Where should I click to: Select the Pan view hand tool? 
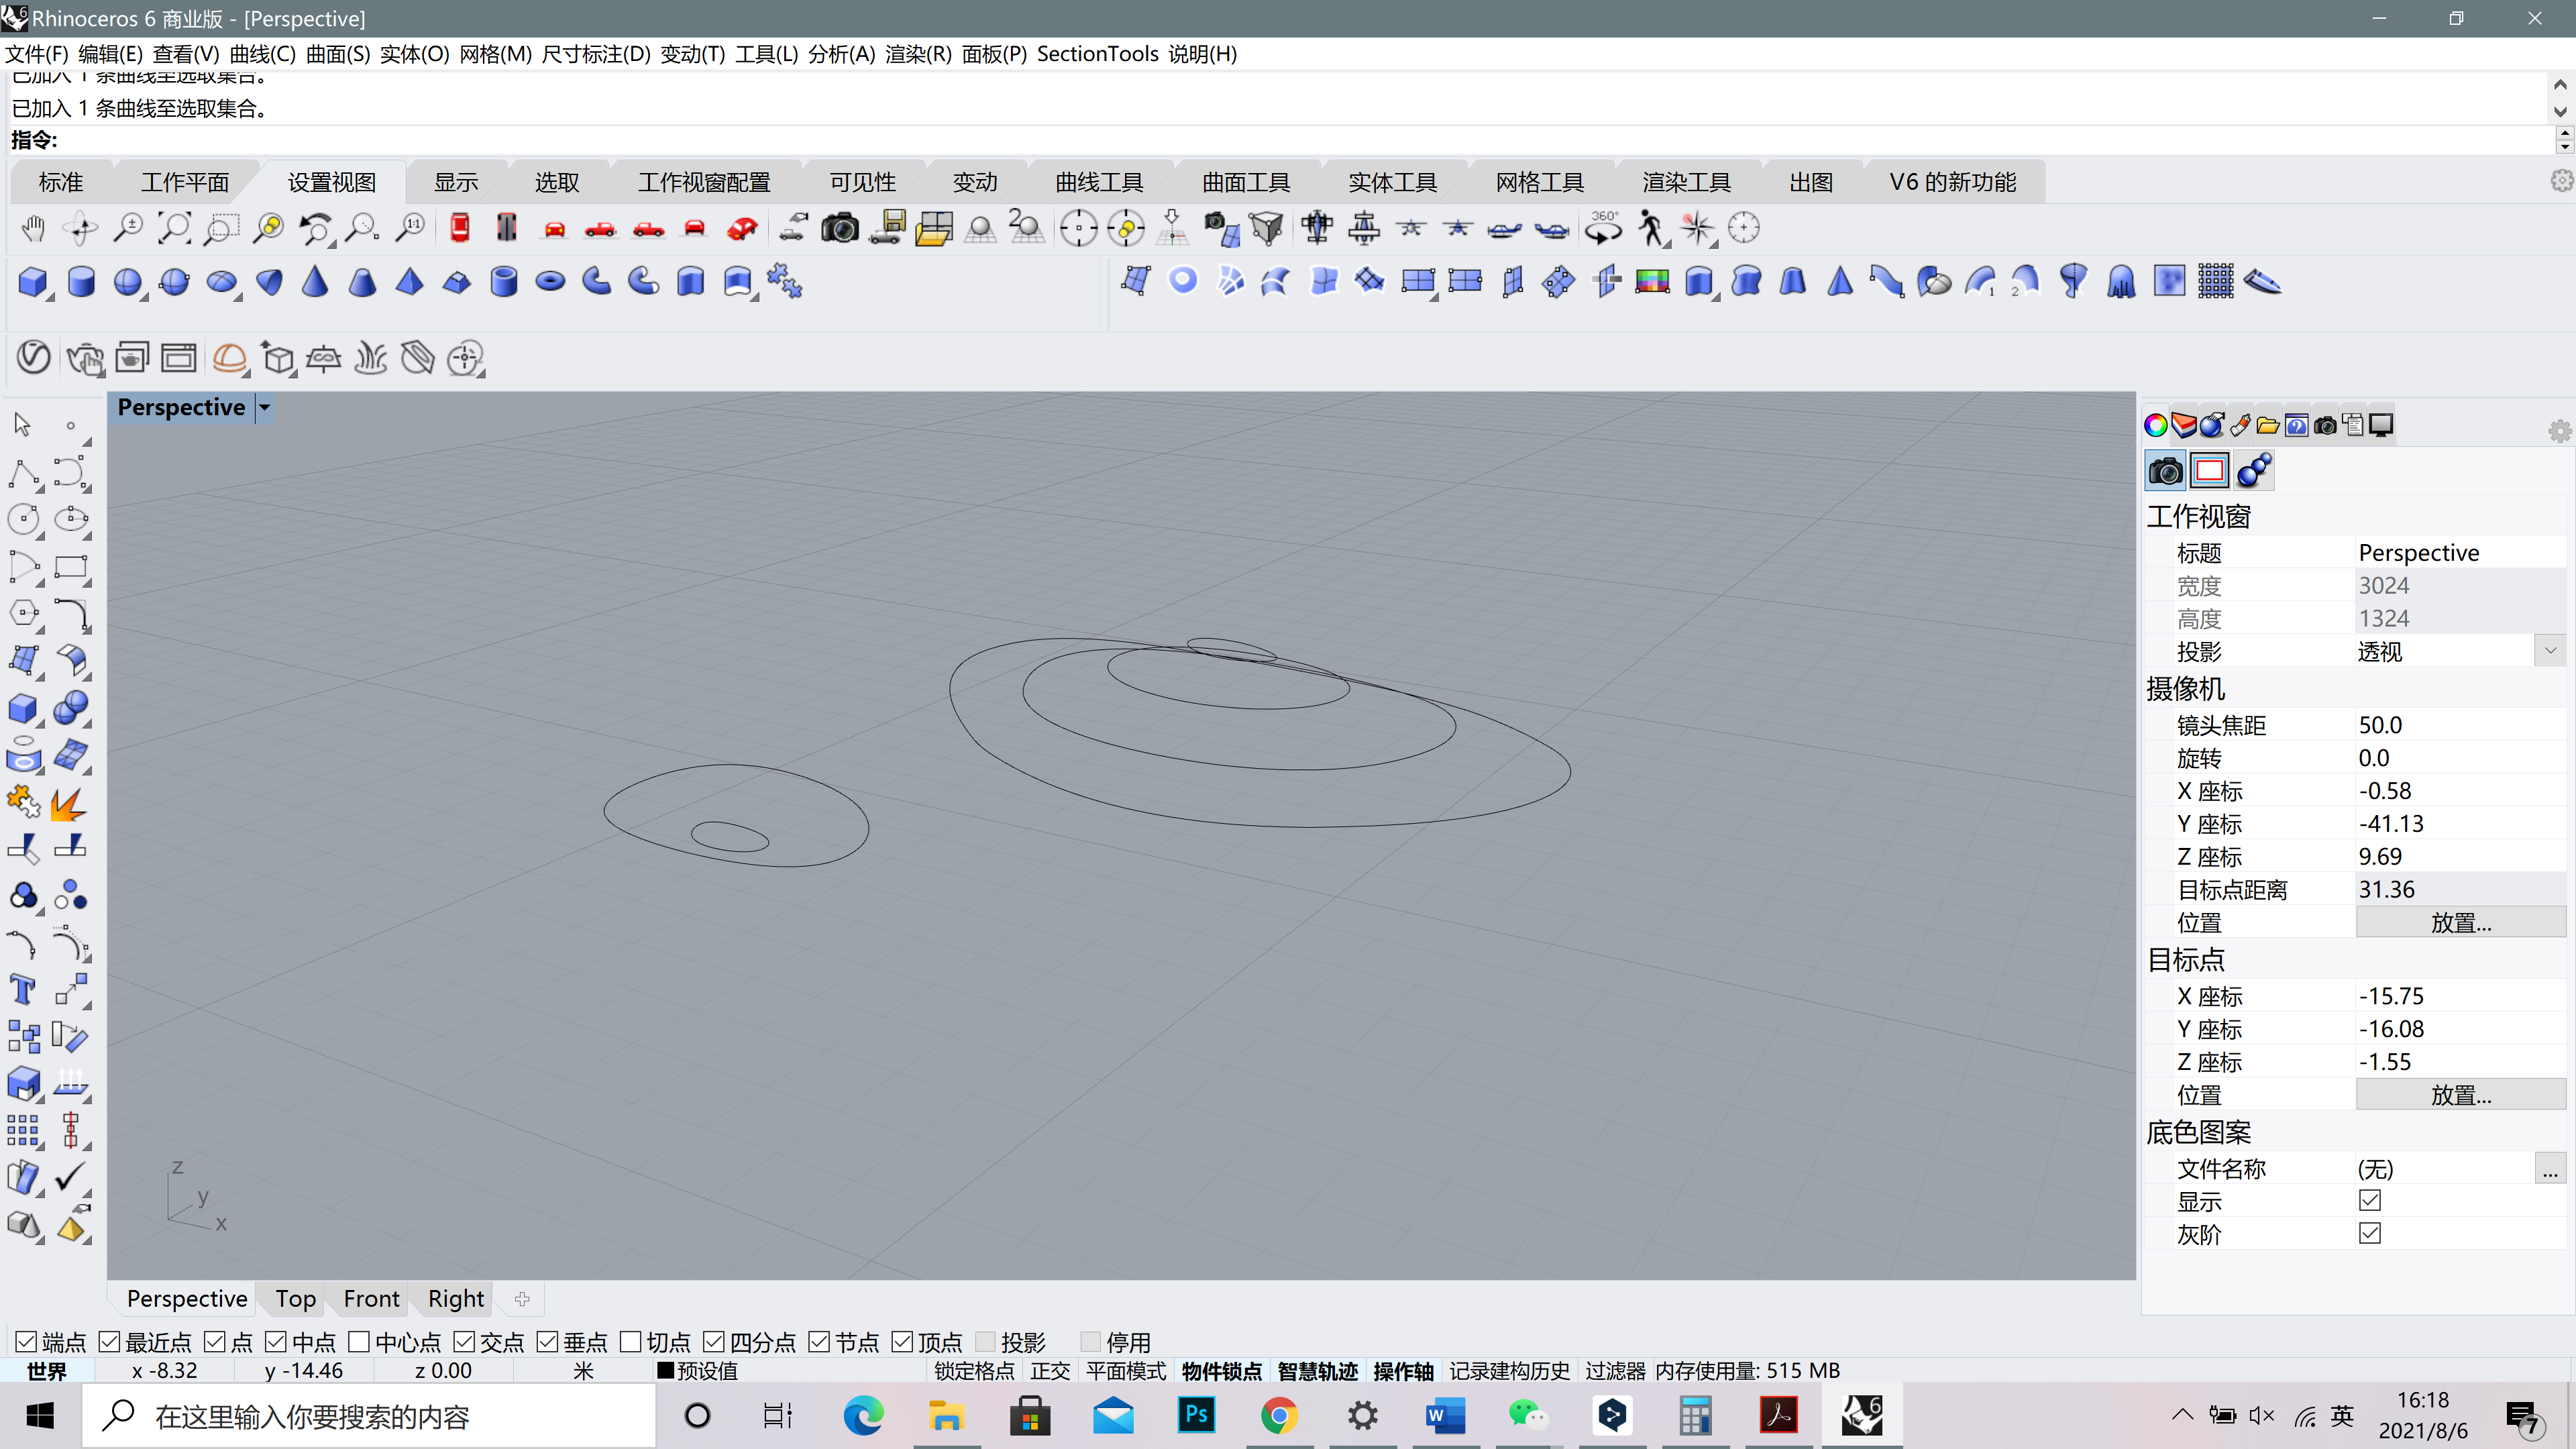33,229
